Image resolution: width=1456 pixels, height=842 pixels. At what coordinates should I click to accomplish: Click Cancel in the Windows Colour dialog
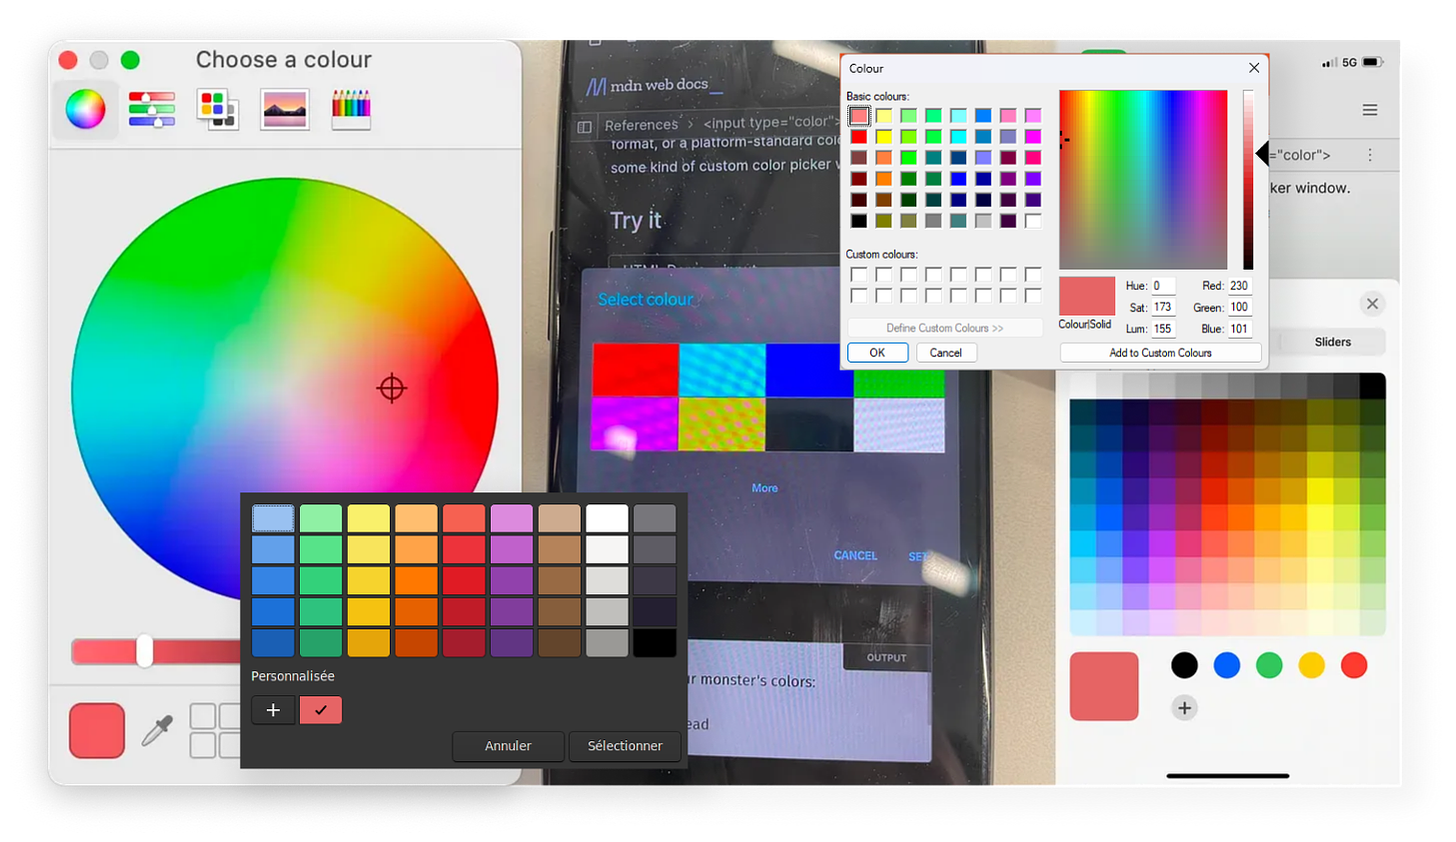(x=946, y=353)
